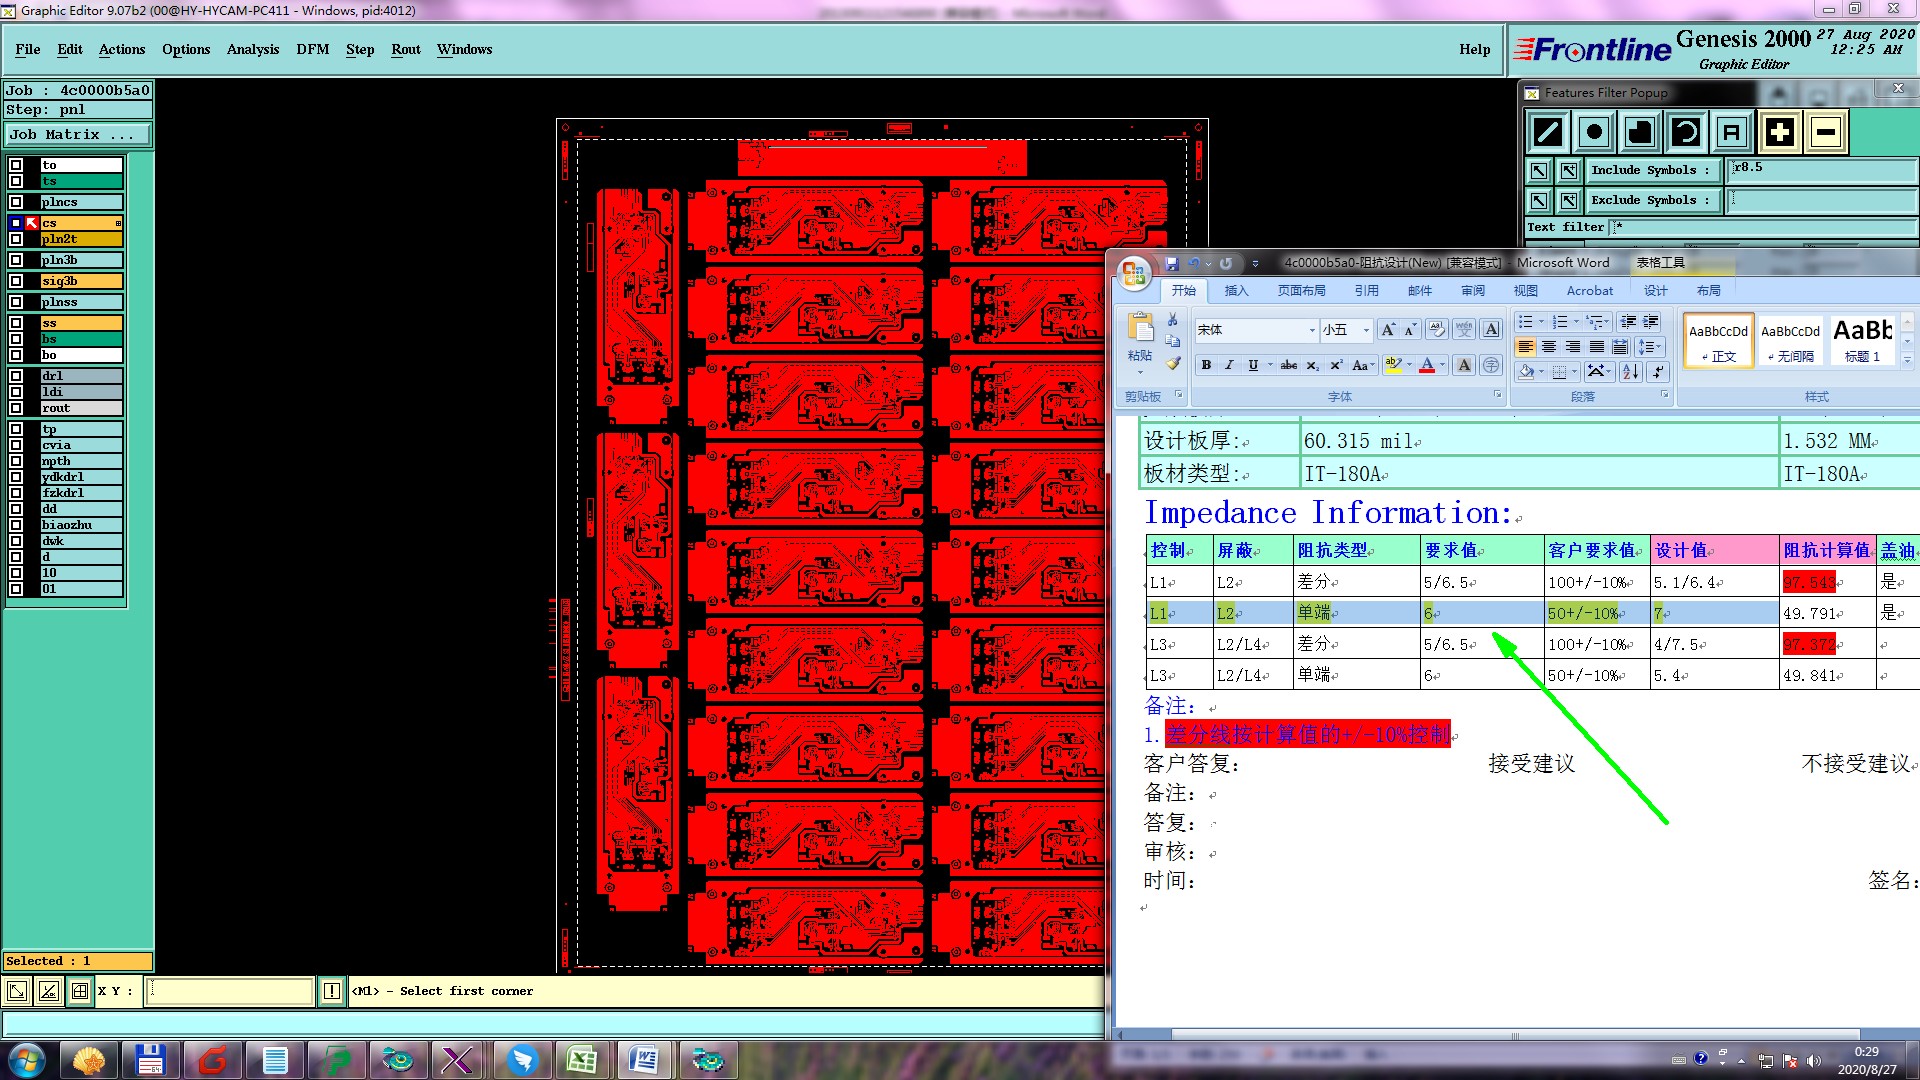
Task: Toggle the Surfaces filter icon
Action: [1641, 132]
